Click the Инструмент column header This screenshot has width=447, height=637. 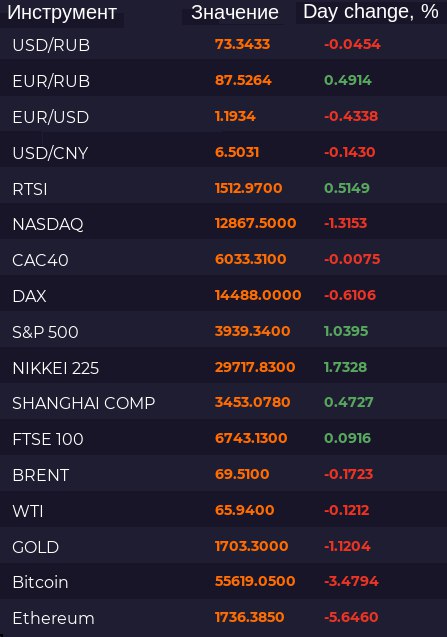tap(62, 13)
